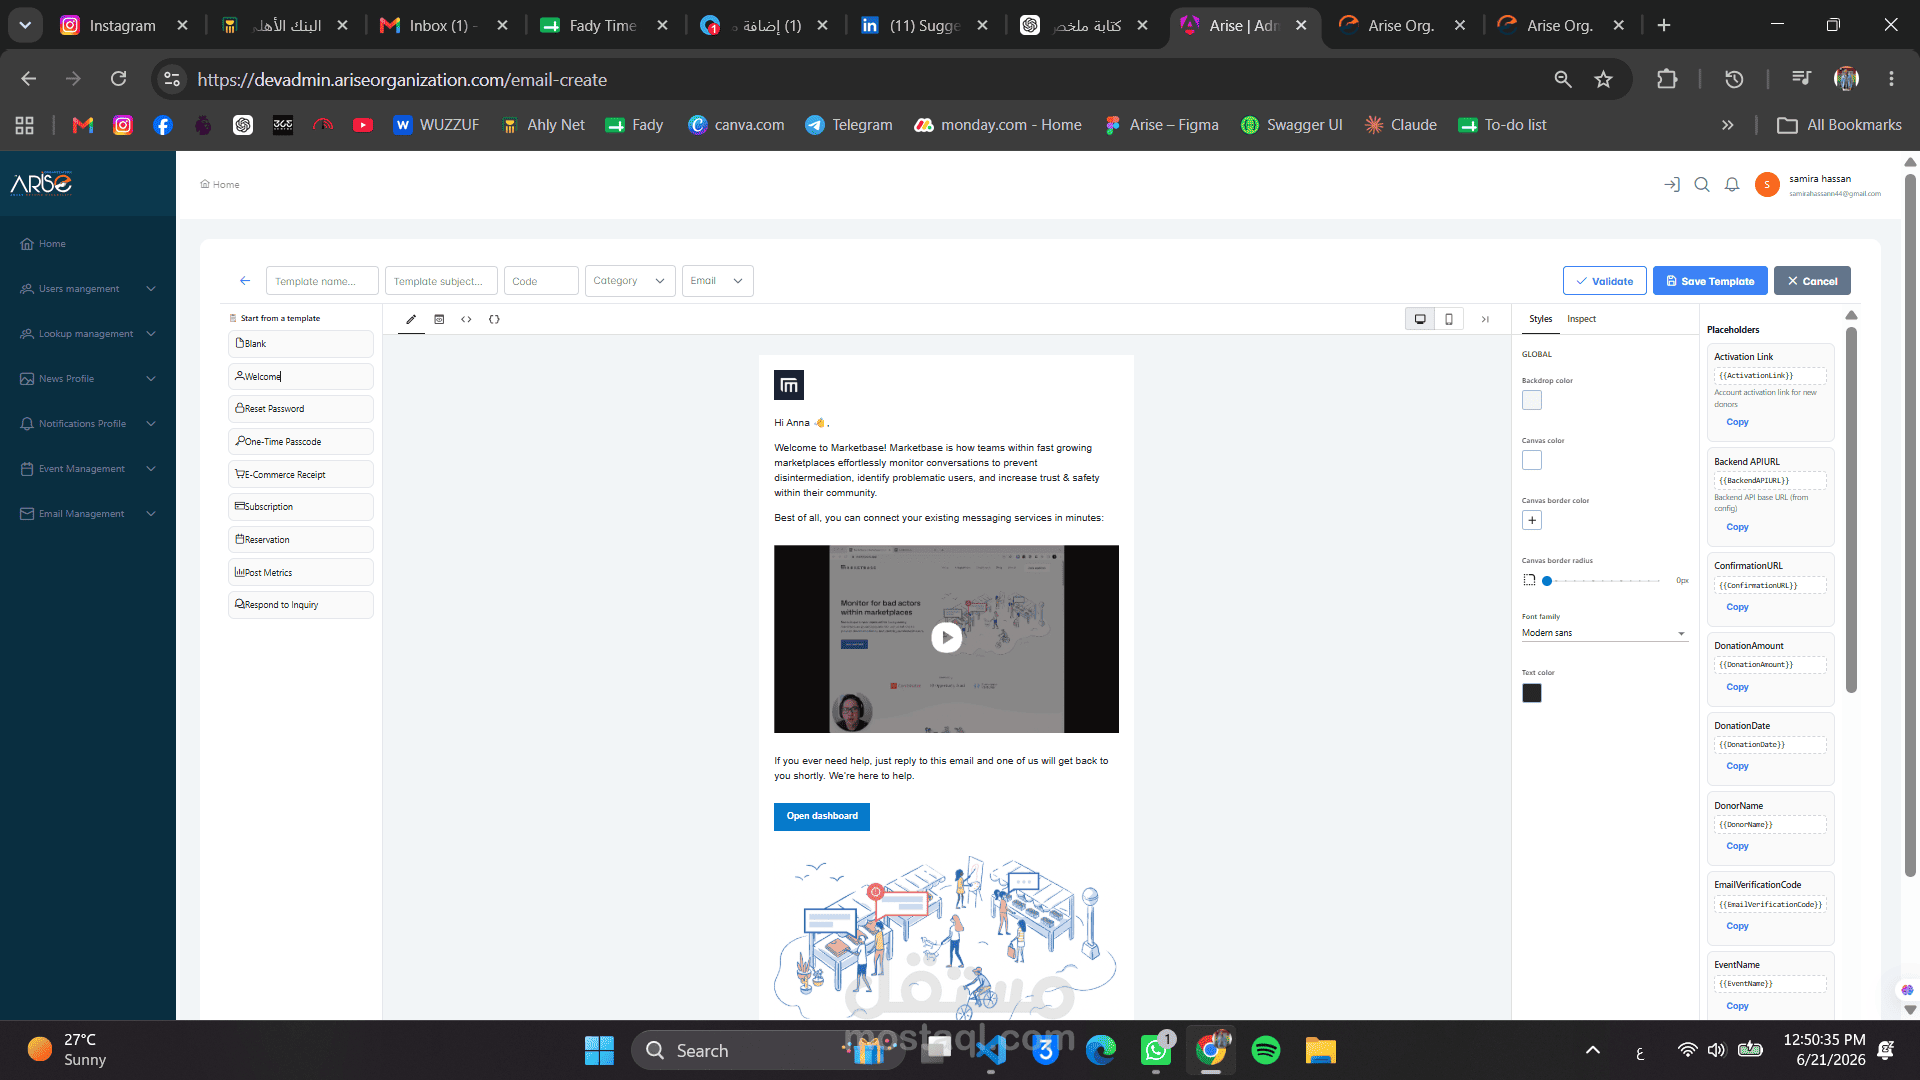Viewport: 1920px width, 1080px height.
Task: Open the notifications bell icon
Action: coord(1732,184)
